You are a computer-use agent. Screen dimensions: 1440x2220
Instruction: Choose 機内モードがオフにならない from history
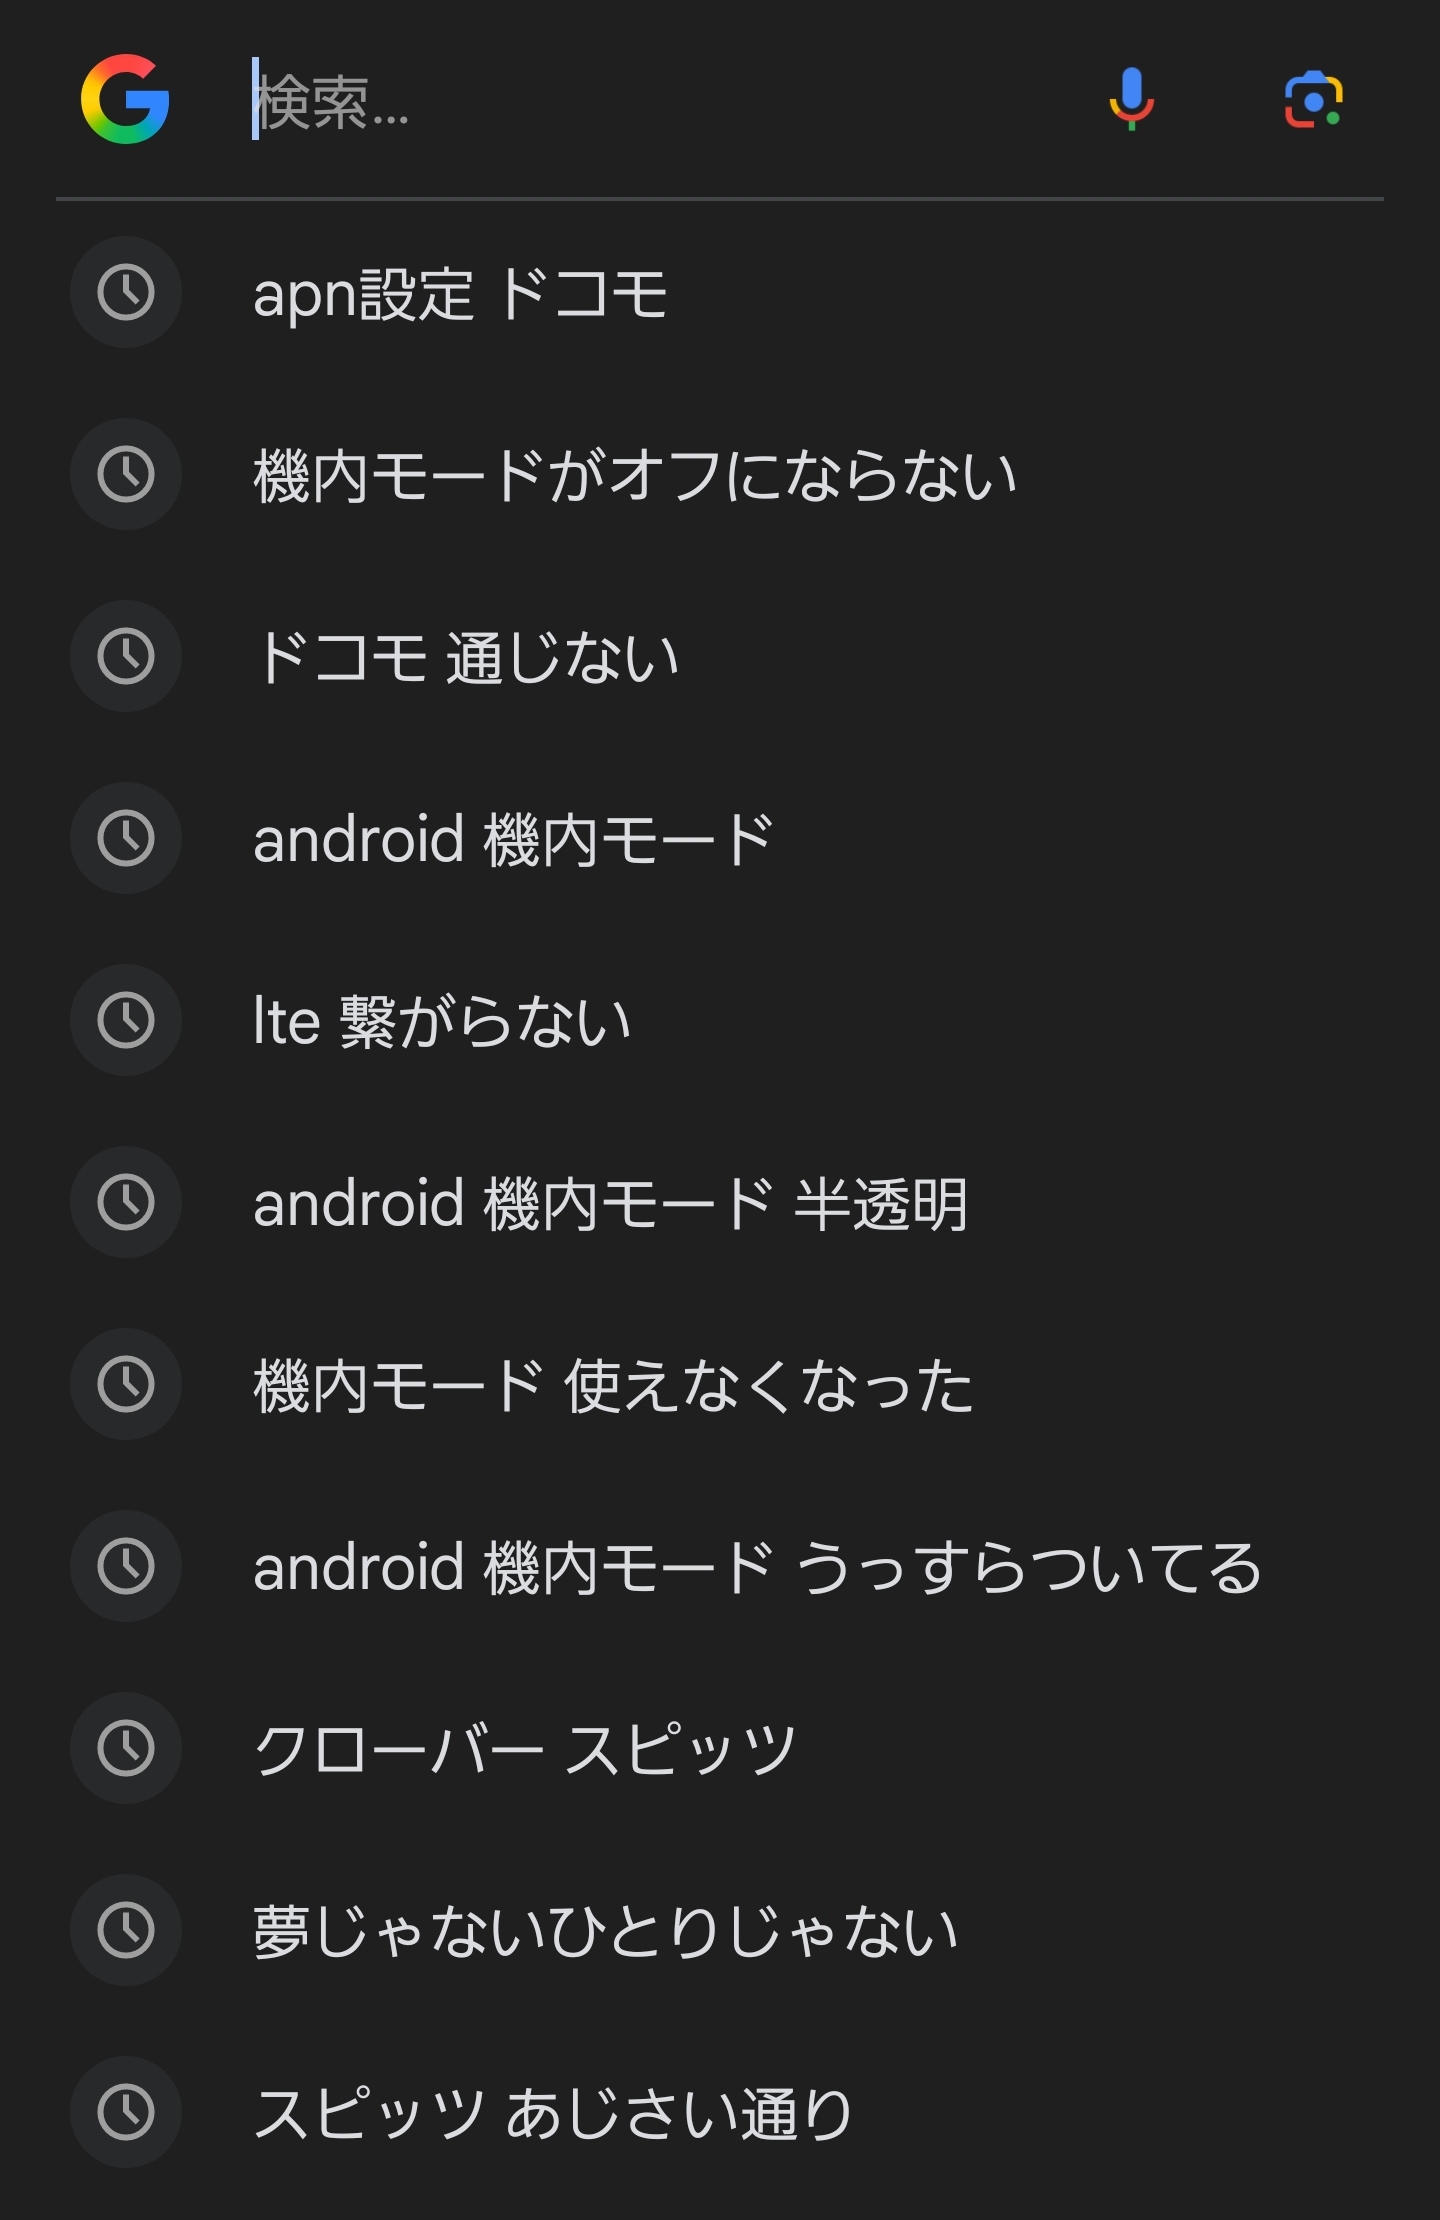(x=635, y=476)
